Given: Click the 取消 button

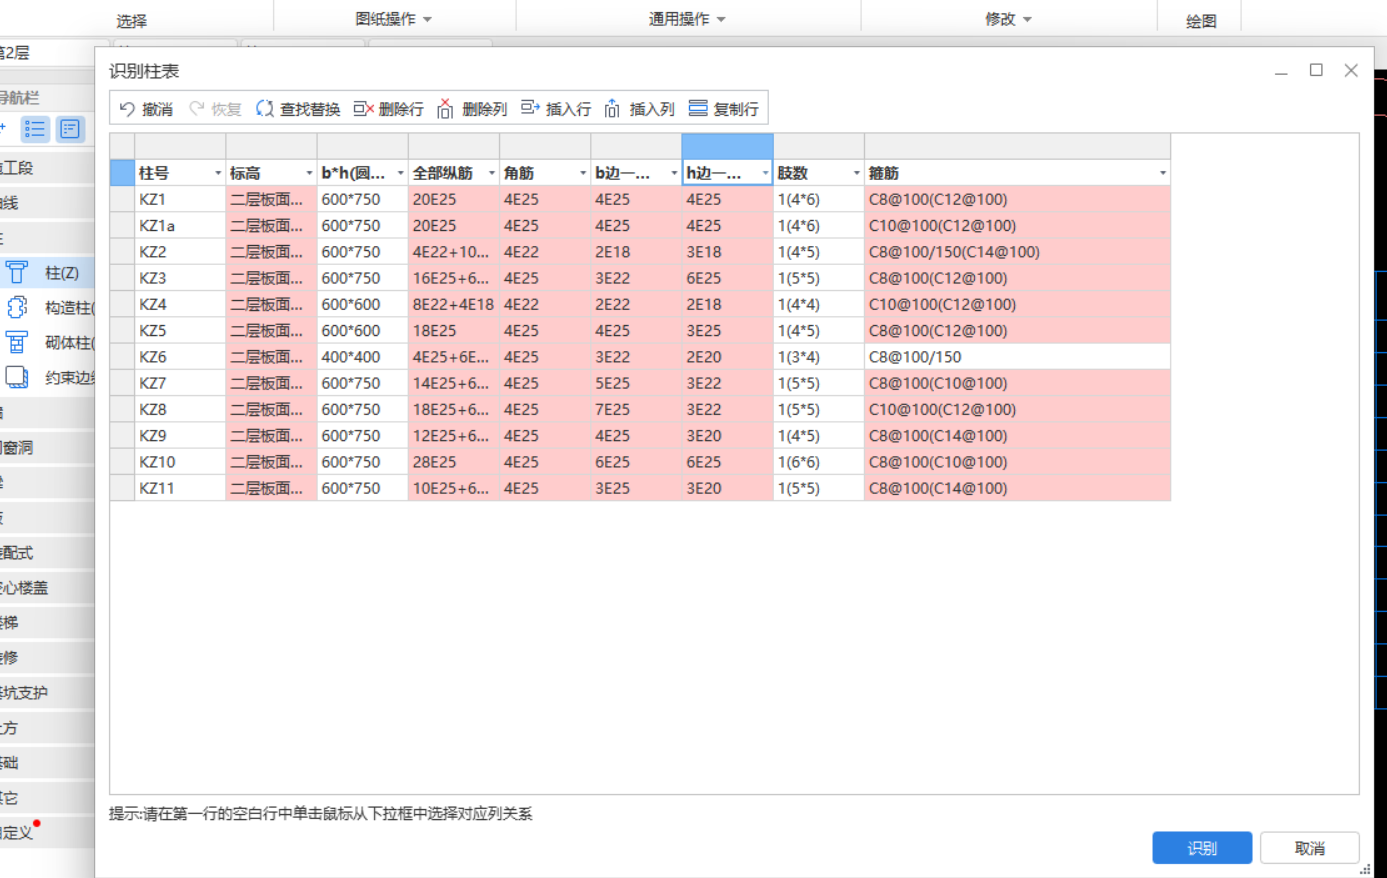Looking at the screenshot, I should 1309,848.
